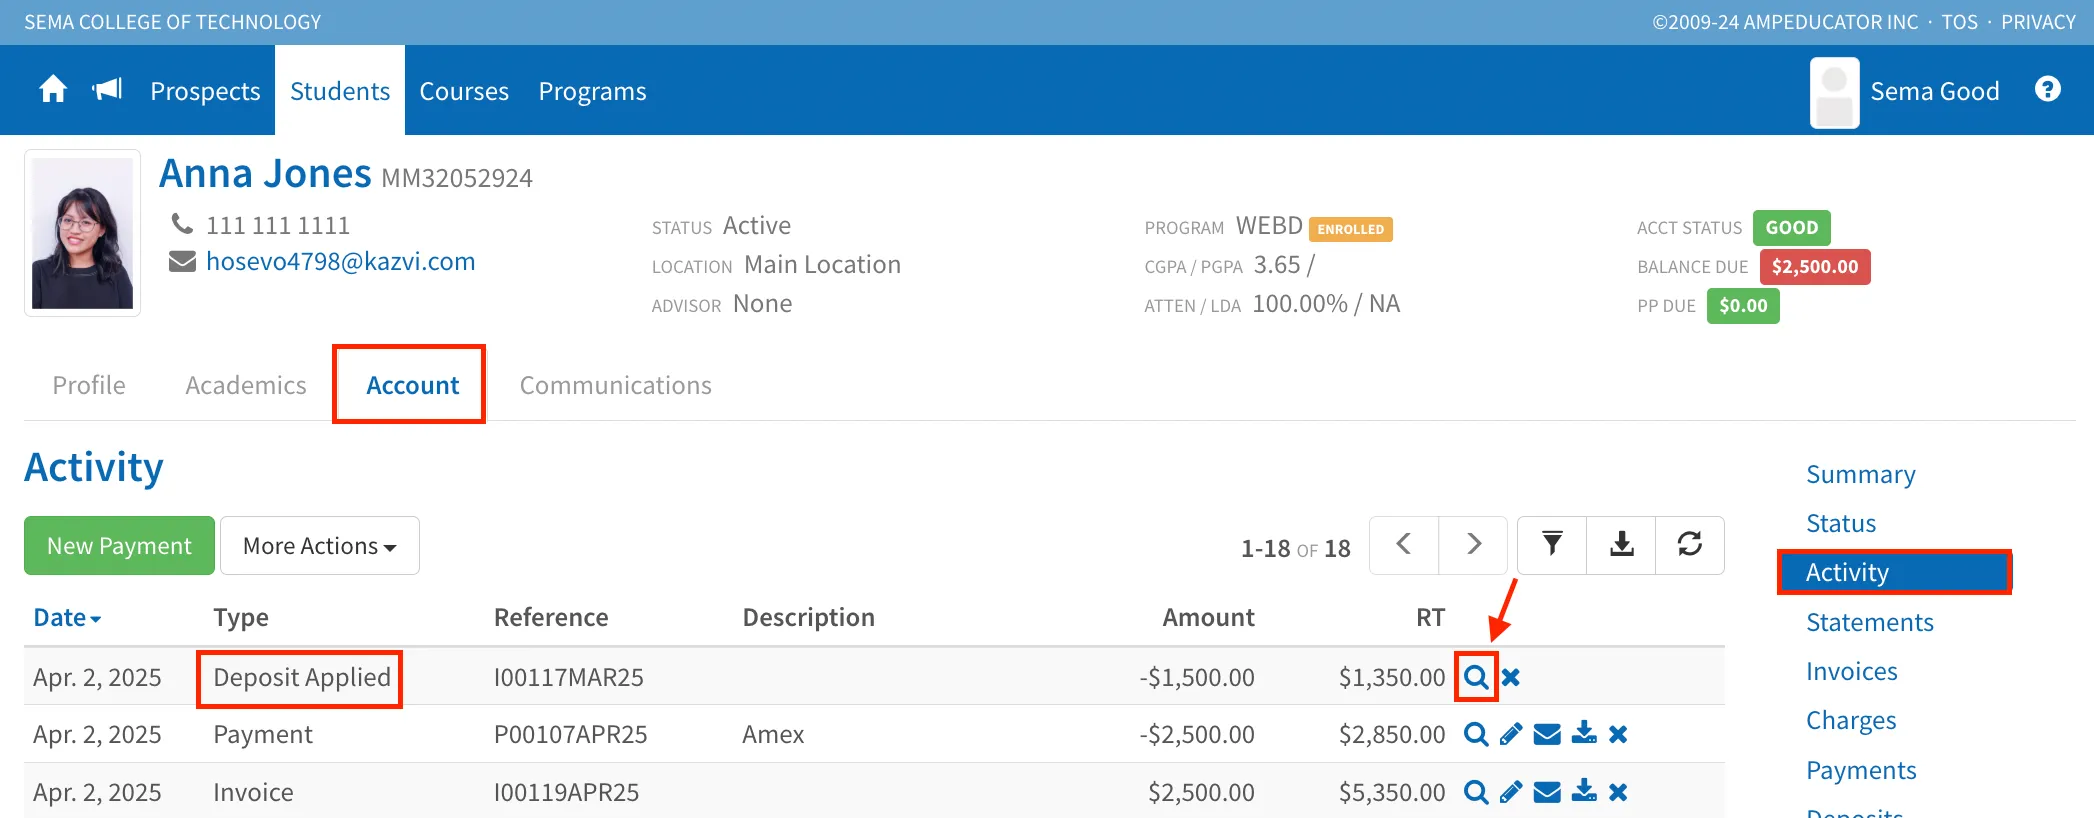This screenshot has height=818, width=2094.
Task: Switch to the Communications tab
Action: pos(616,385)
